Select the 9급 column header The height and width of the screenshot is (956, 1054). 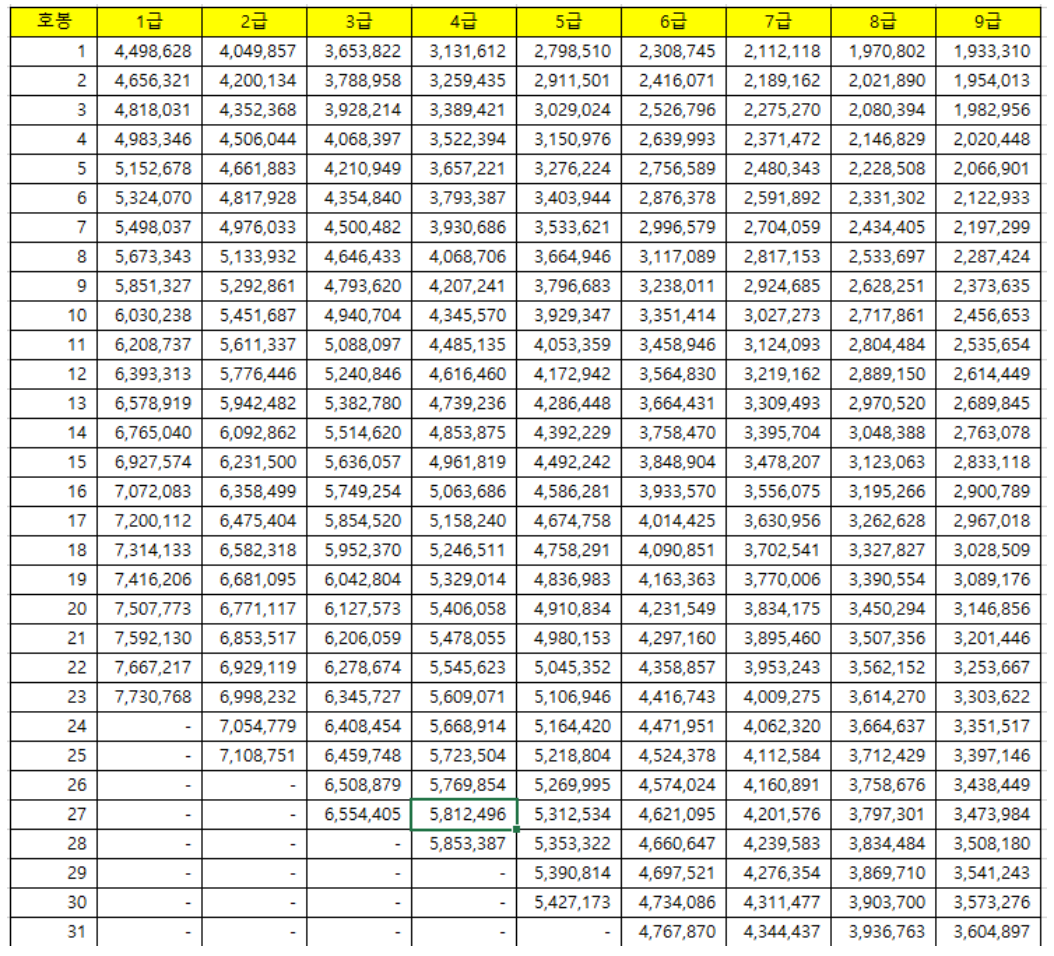(x=988, y=22)
